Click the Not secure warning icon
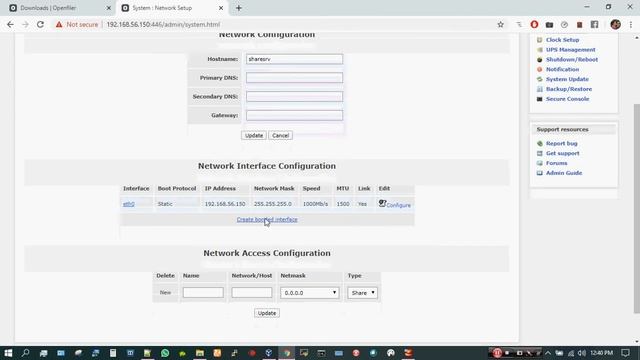The image size is (640, 360). (59, 24)
